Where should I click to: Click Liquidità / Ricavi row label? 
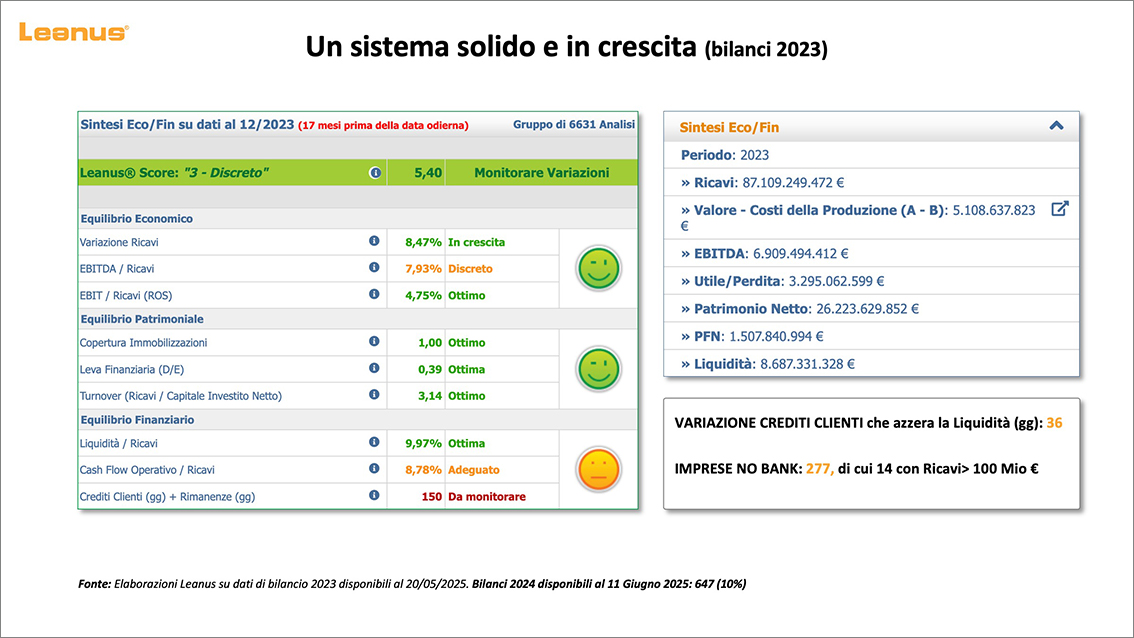(119, 443)
